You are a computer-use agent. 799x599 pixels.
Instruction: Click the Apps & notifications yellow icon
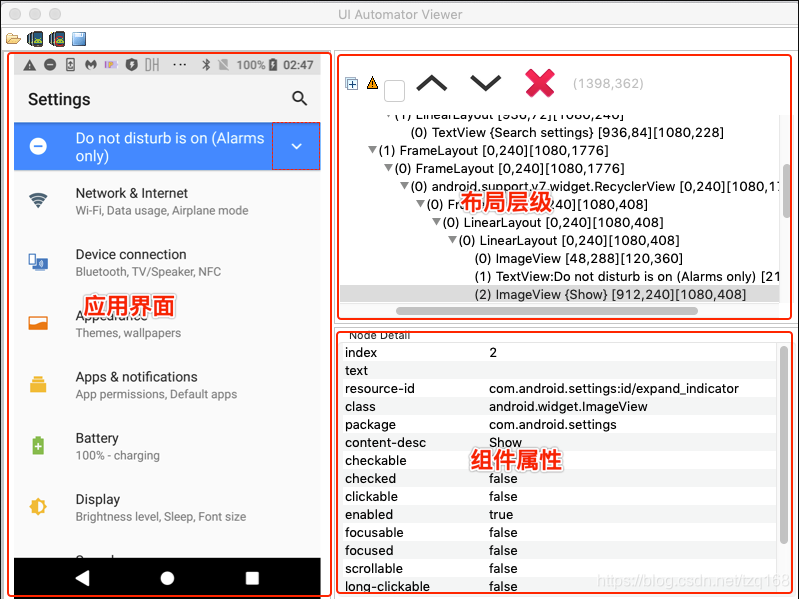(x=38, y=384)
